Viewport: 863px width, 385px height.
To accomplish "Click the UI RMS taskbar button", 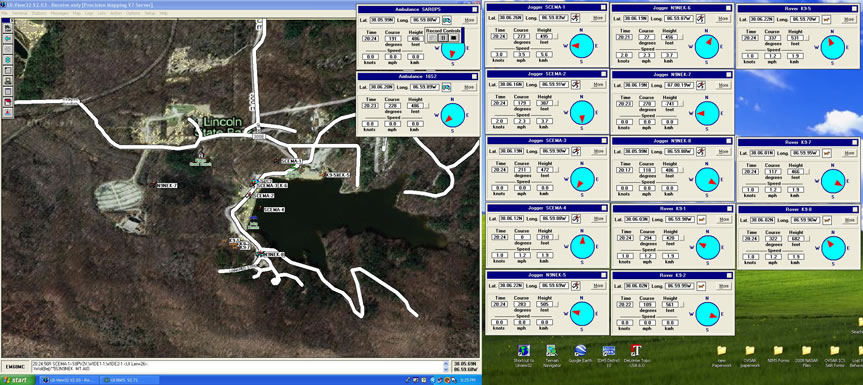I will click(129, 380).
